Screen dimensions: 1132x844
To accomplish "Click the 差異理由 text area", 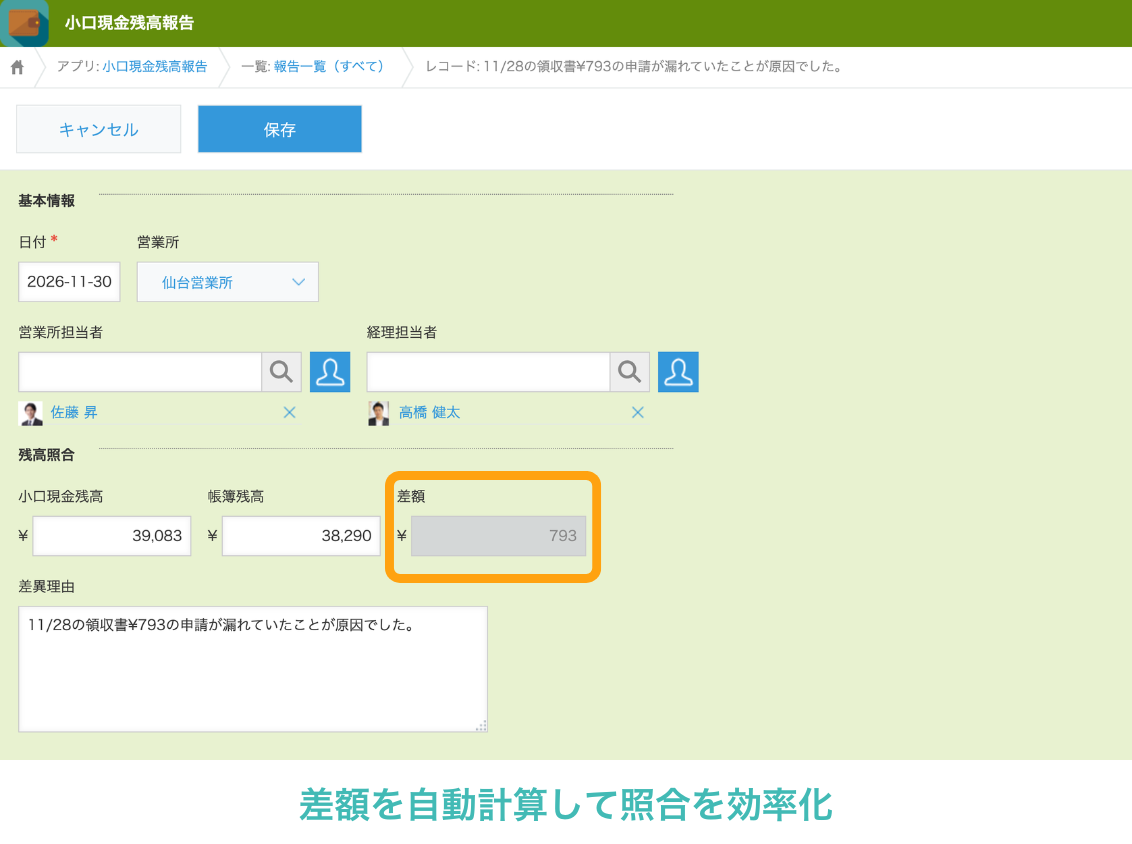I will point(253,669).
